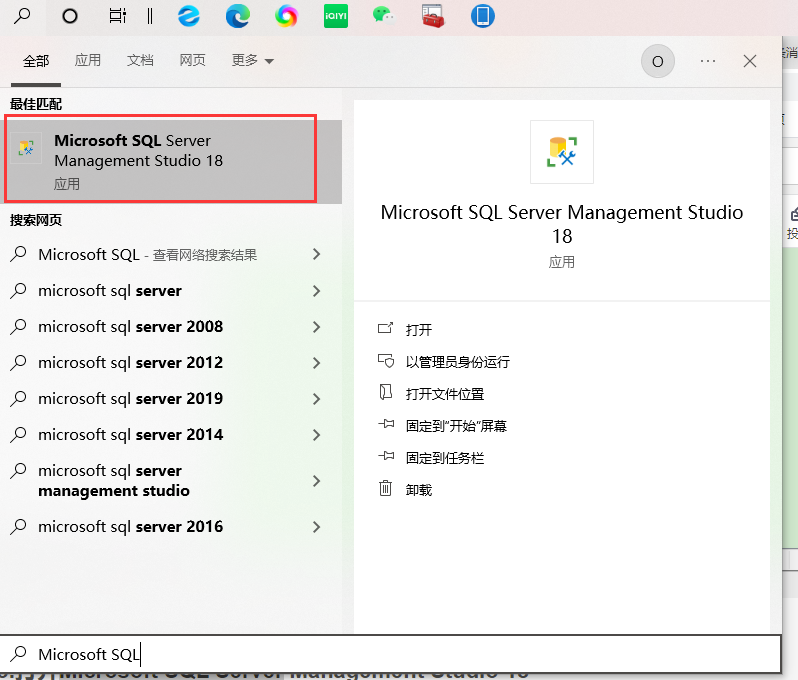This screenshot has height=680, width=798.
Task: Click the magnifier icon beside 'microsoft sql server 2019'
Action: click(x=18, y=399)
